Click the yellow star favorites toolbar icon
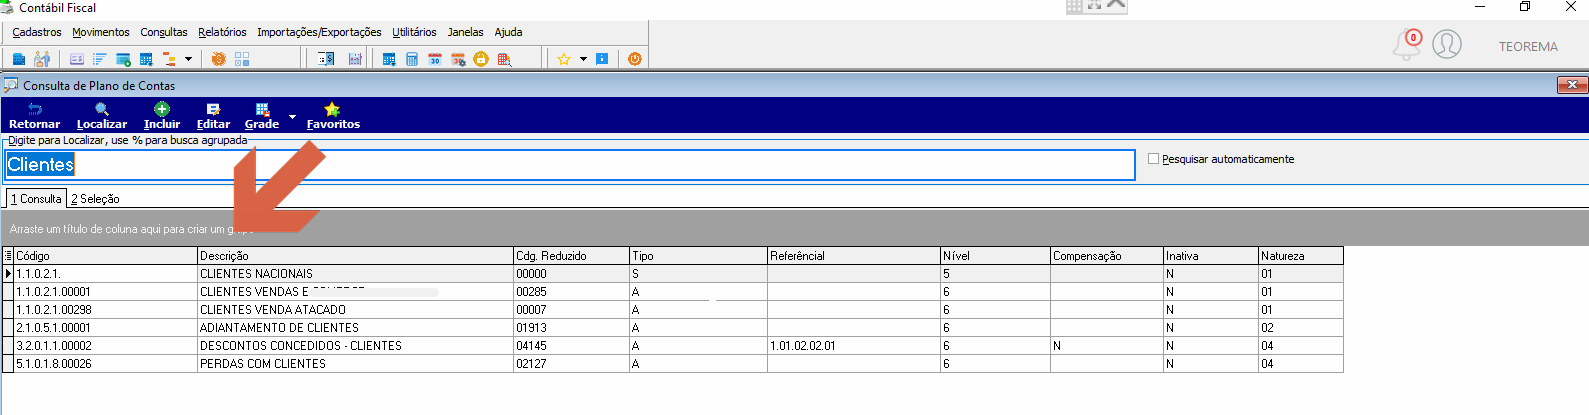The image size is (1589, 415). pyautogui.click(x=564, y=59)
